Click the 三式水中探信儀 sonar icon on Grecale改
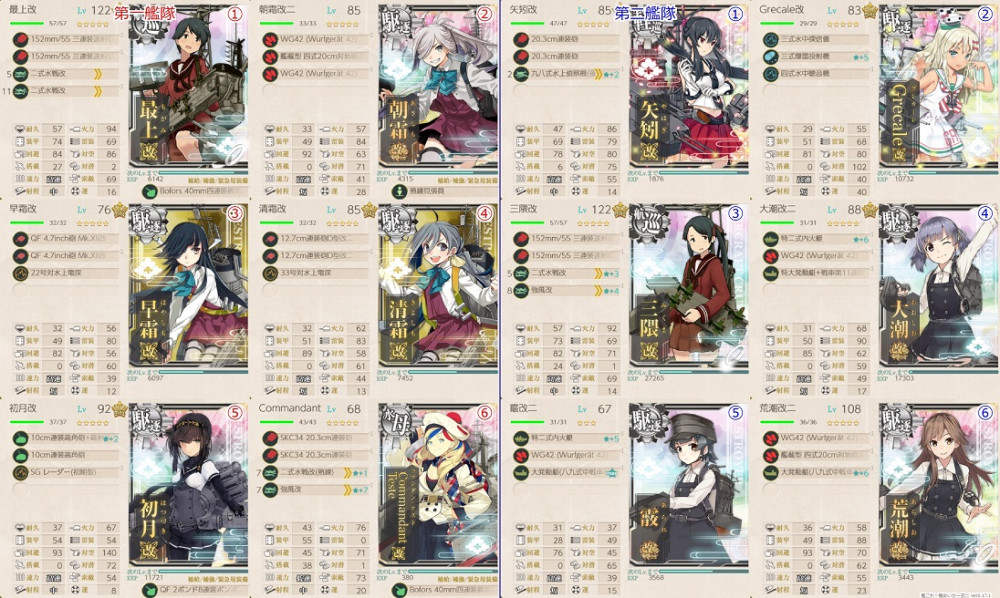The image size is (1000, 598). (x=771, y=40)
